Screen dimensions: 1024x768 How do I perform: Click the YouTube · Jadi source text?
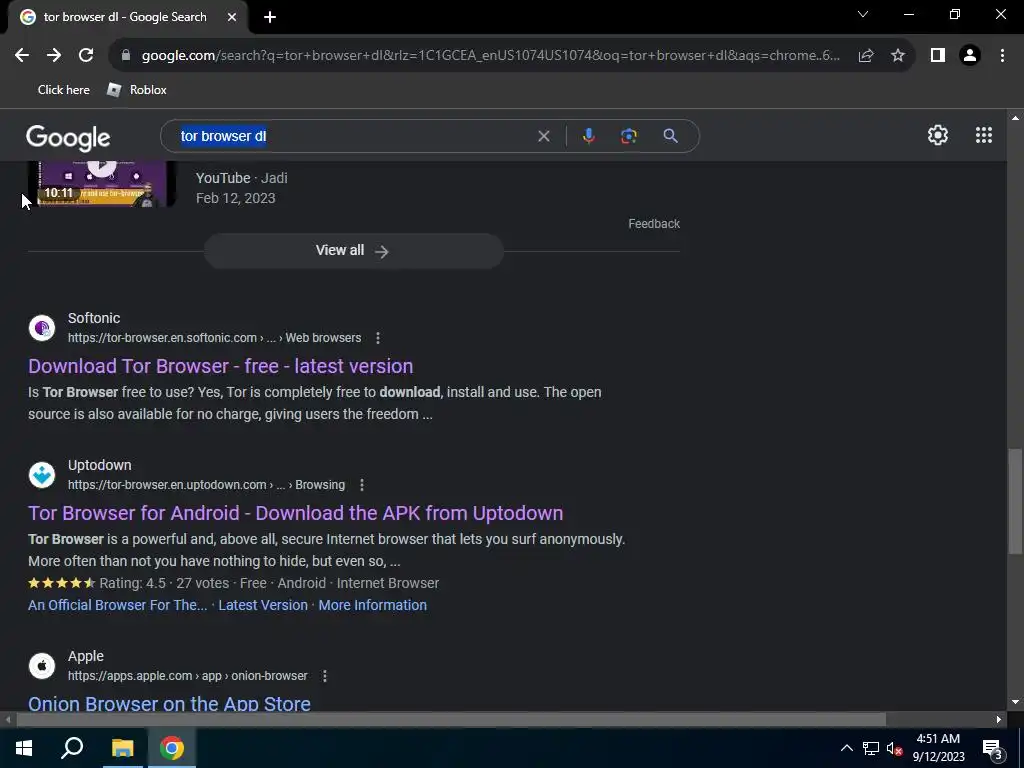click(x=242, y=178)
